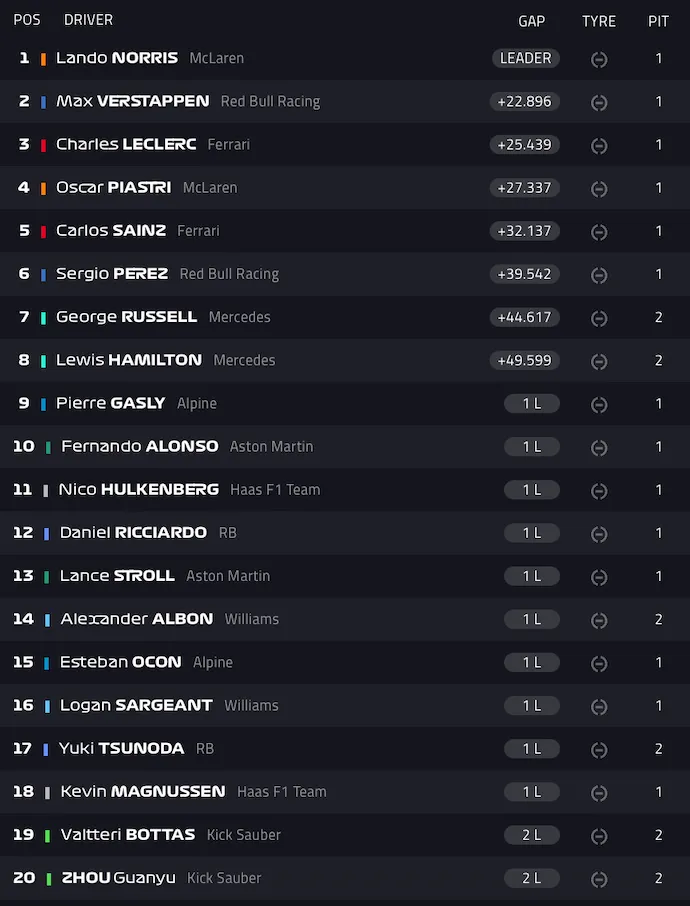Click the red Ferrari color bar beside Leclerc

pyautogui.click(x=43, y=144)
